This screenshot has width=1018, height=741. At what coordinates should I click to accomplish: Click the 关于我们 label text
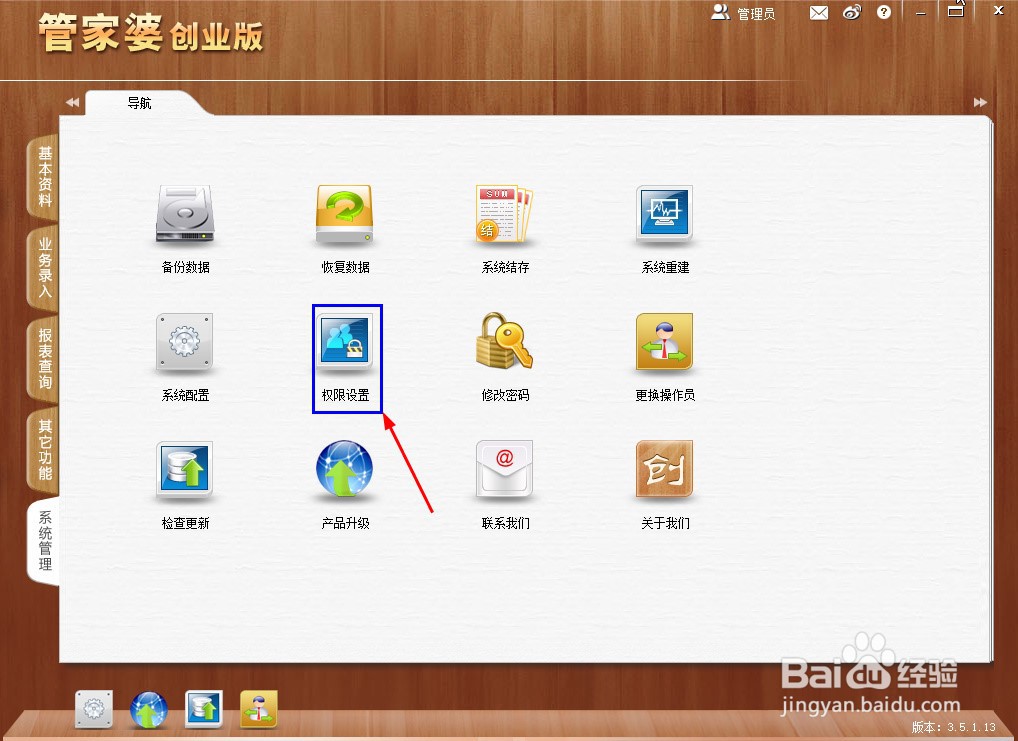pyautogui.click(x=665, y=523)
